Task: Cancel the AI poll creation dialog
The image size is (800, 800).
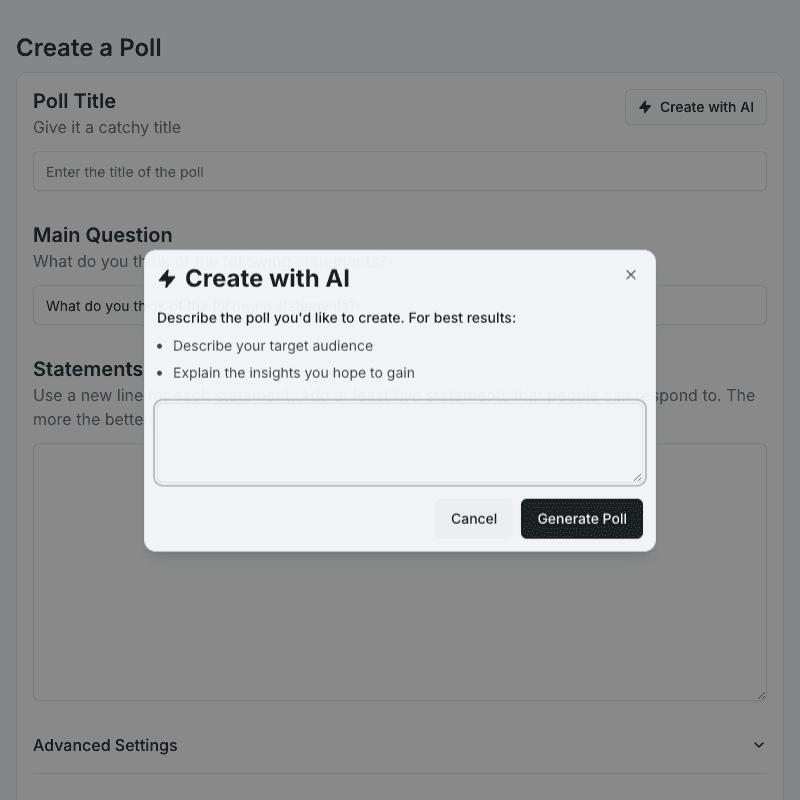Action: 473,519
